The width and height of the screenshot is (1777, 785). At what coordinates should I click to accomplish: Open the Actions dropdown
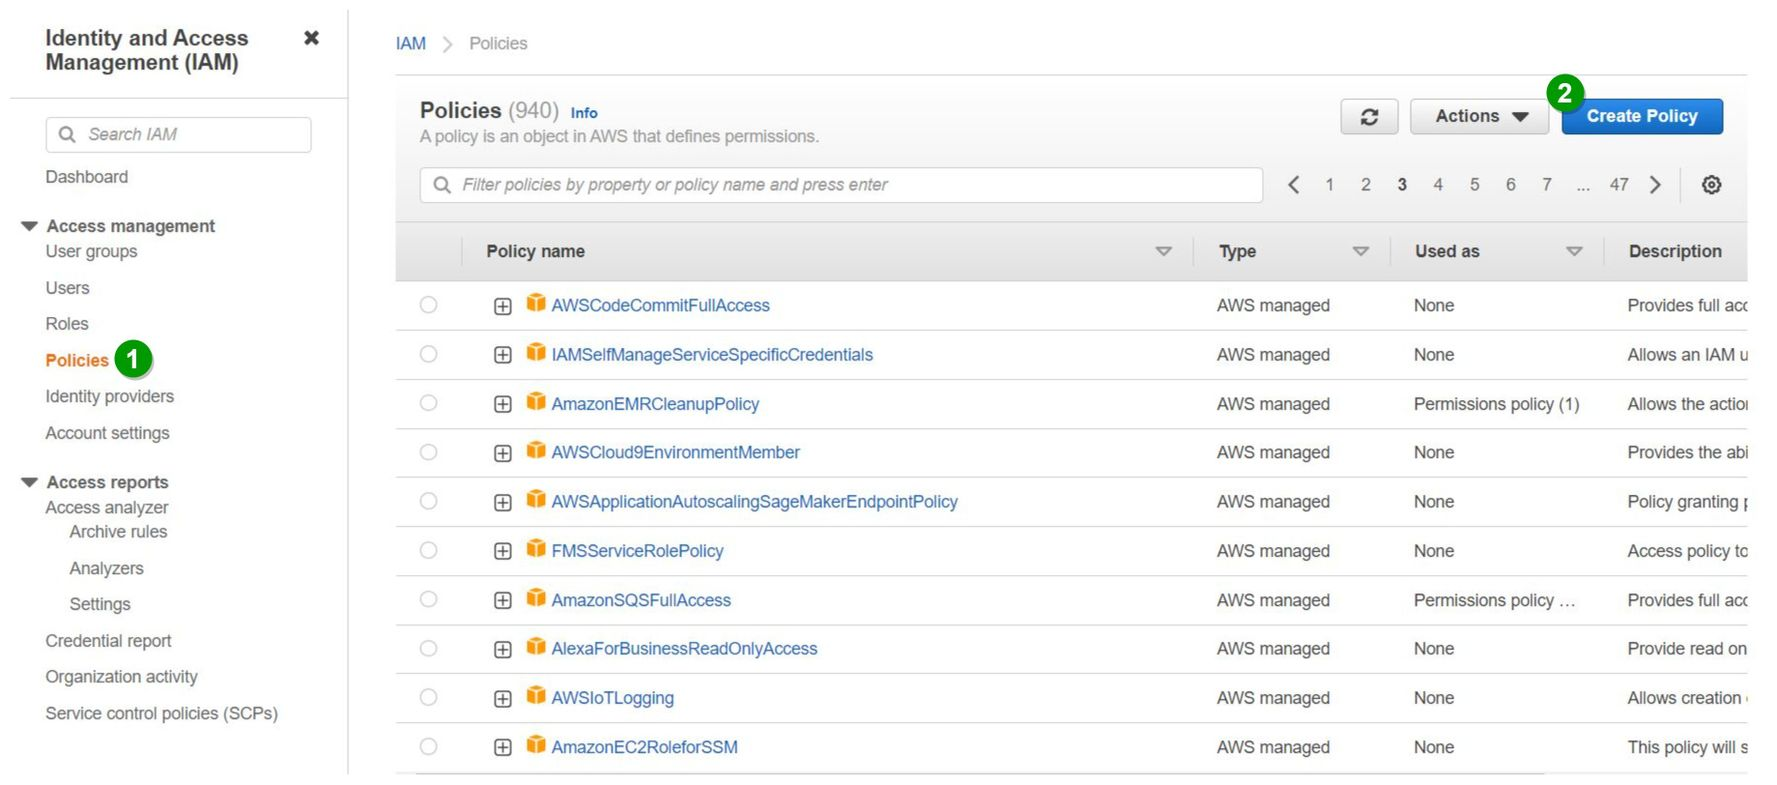click(1479, 117)
